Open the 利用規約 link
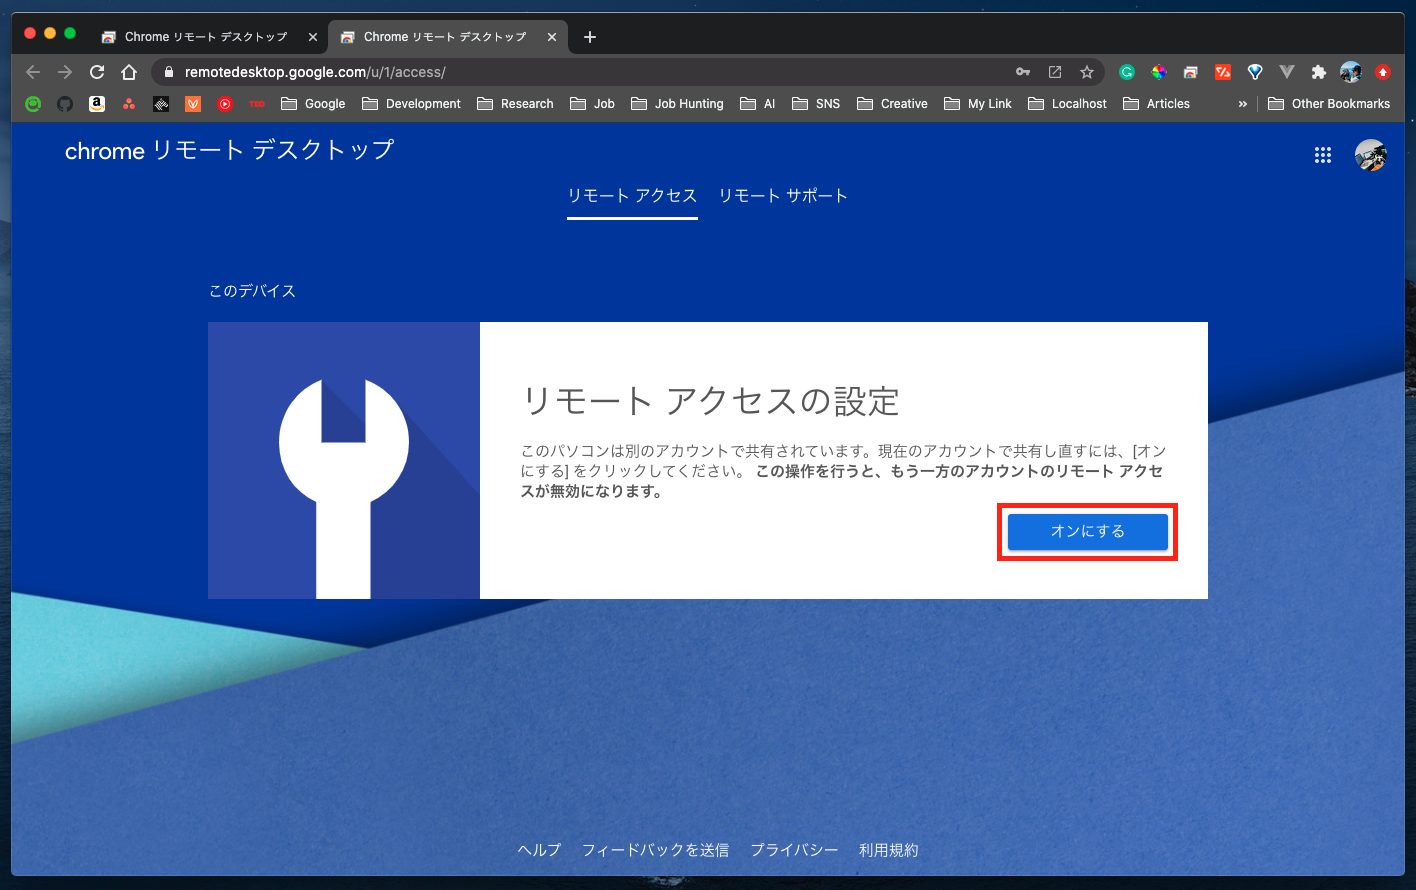This screenshot has width=1416, height=890. [888, 850]
